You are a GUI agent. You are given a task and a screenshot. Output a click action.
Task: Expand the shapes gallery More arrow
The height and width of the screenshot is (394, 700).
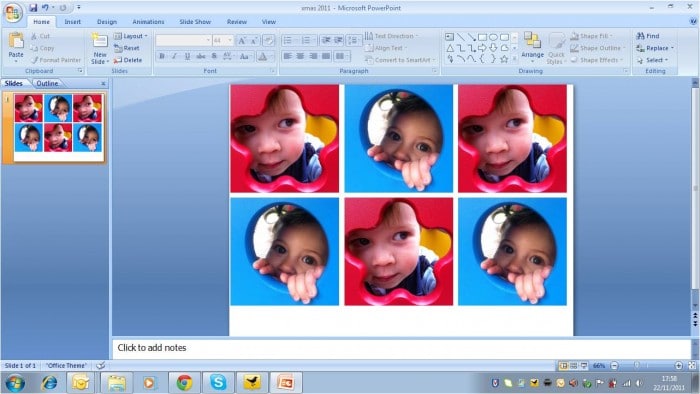[514, 59]
